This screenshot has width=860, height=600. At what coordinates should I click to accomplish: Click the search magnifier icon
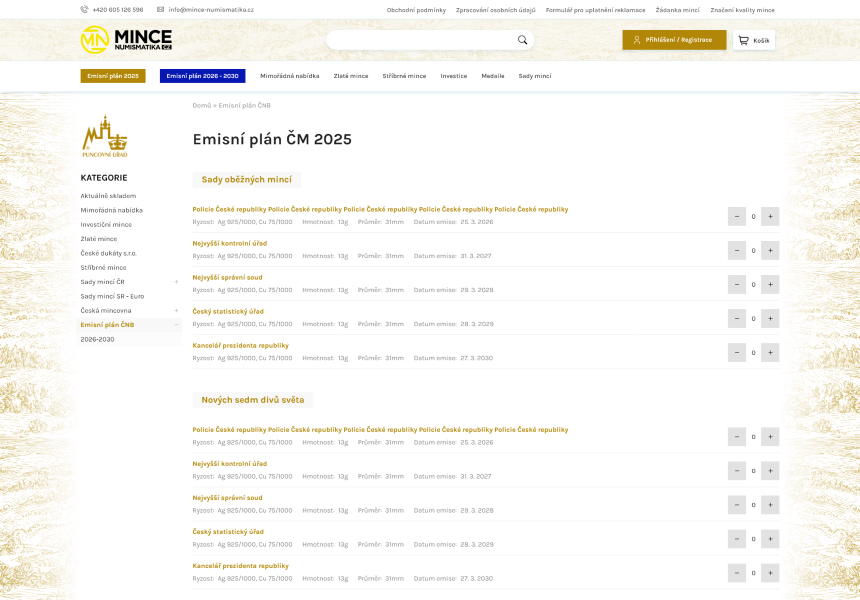522,40
